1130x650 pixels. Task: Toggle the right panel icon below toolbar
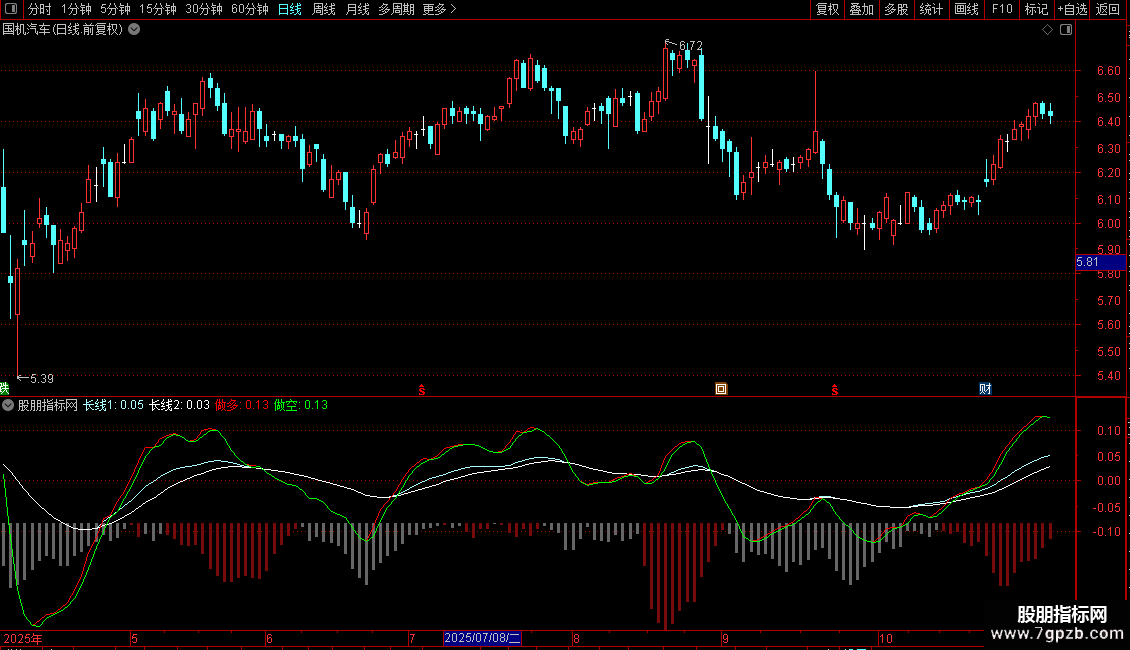tap(1066, 30)
